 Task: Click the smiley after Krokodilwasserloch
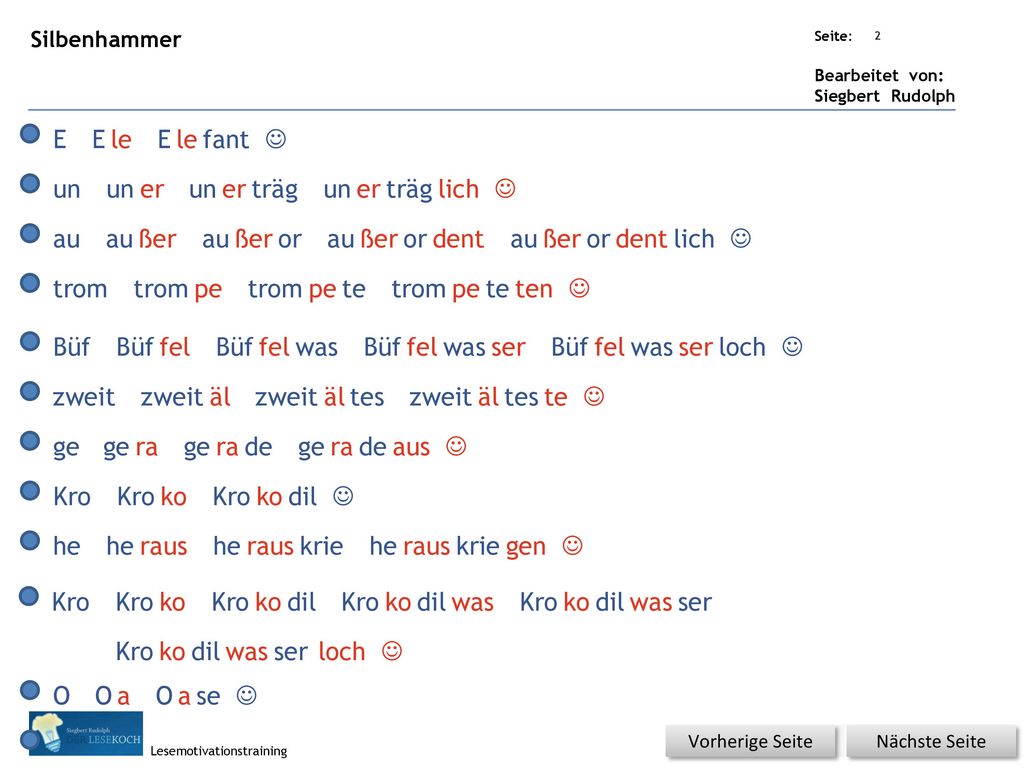[392, 650]
